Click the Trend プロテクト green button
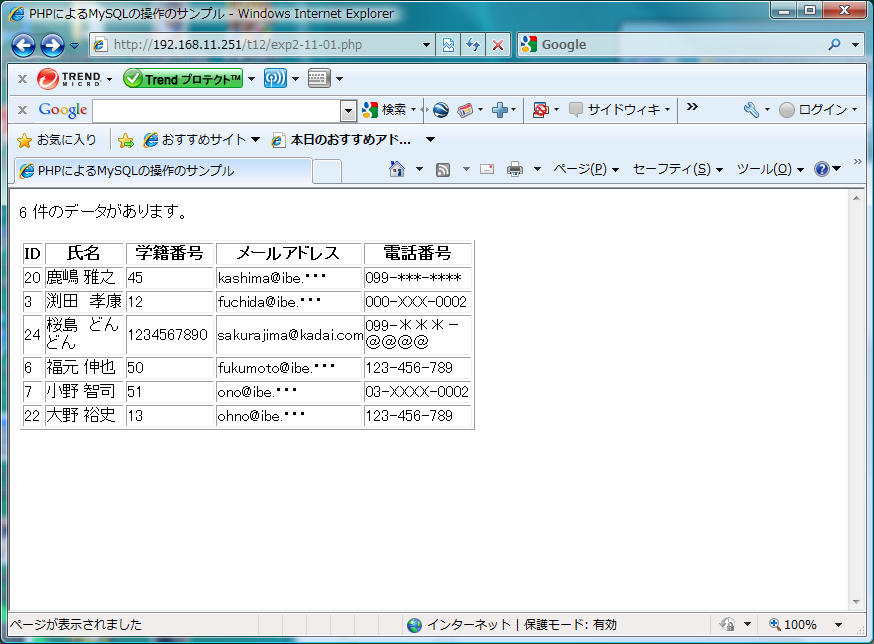 183,79
